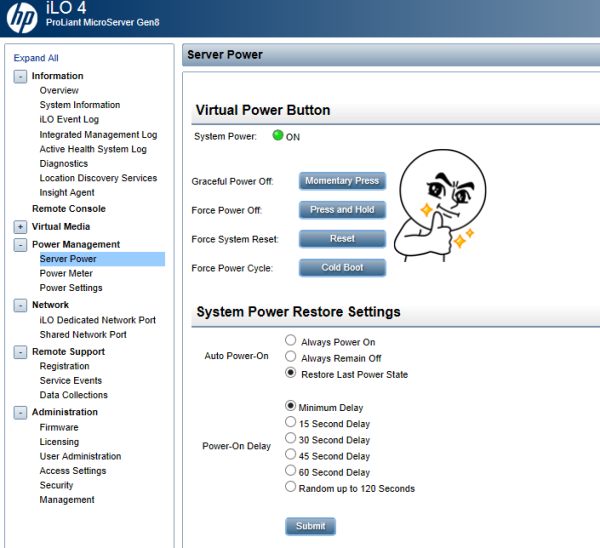Open Integrated Management Log
The image size is (600, 548).
tap(98, 135)
